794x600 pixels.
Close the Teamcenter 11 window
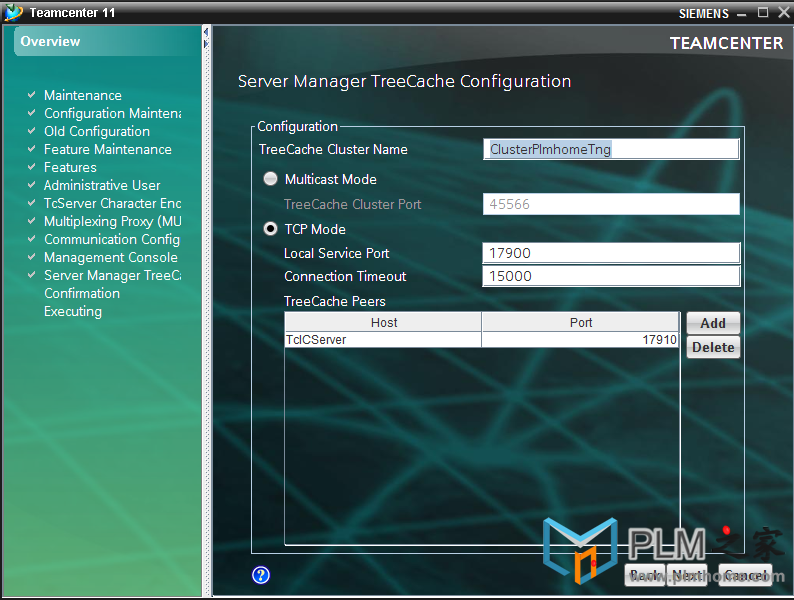784,13
